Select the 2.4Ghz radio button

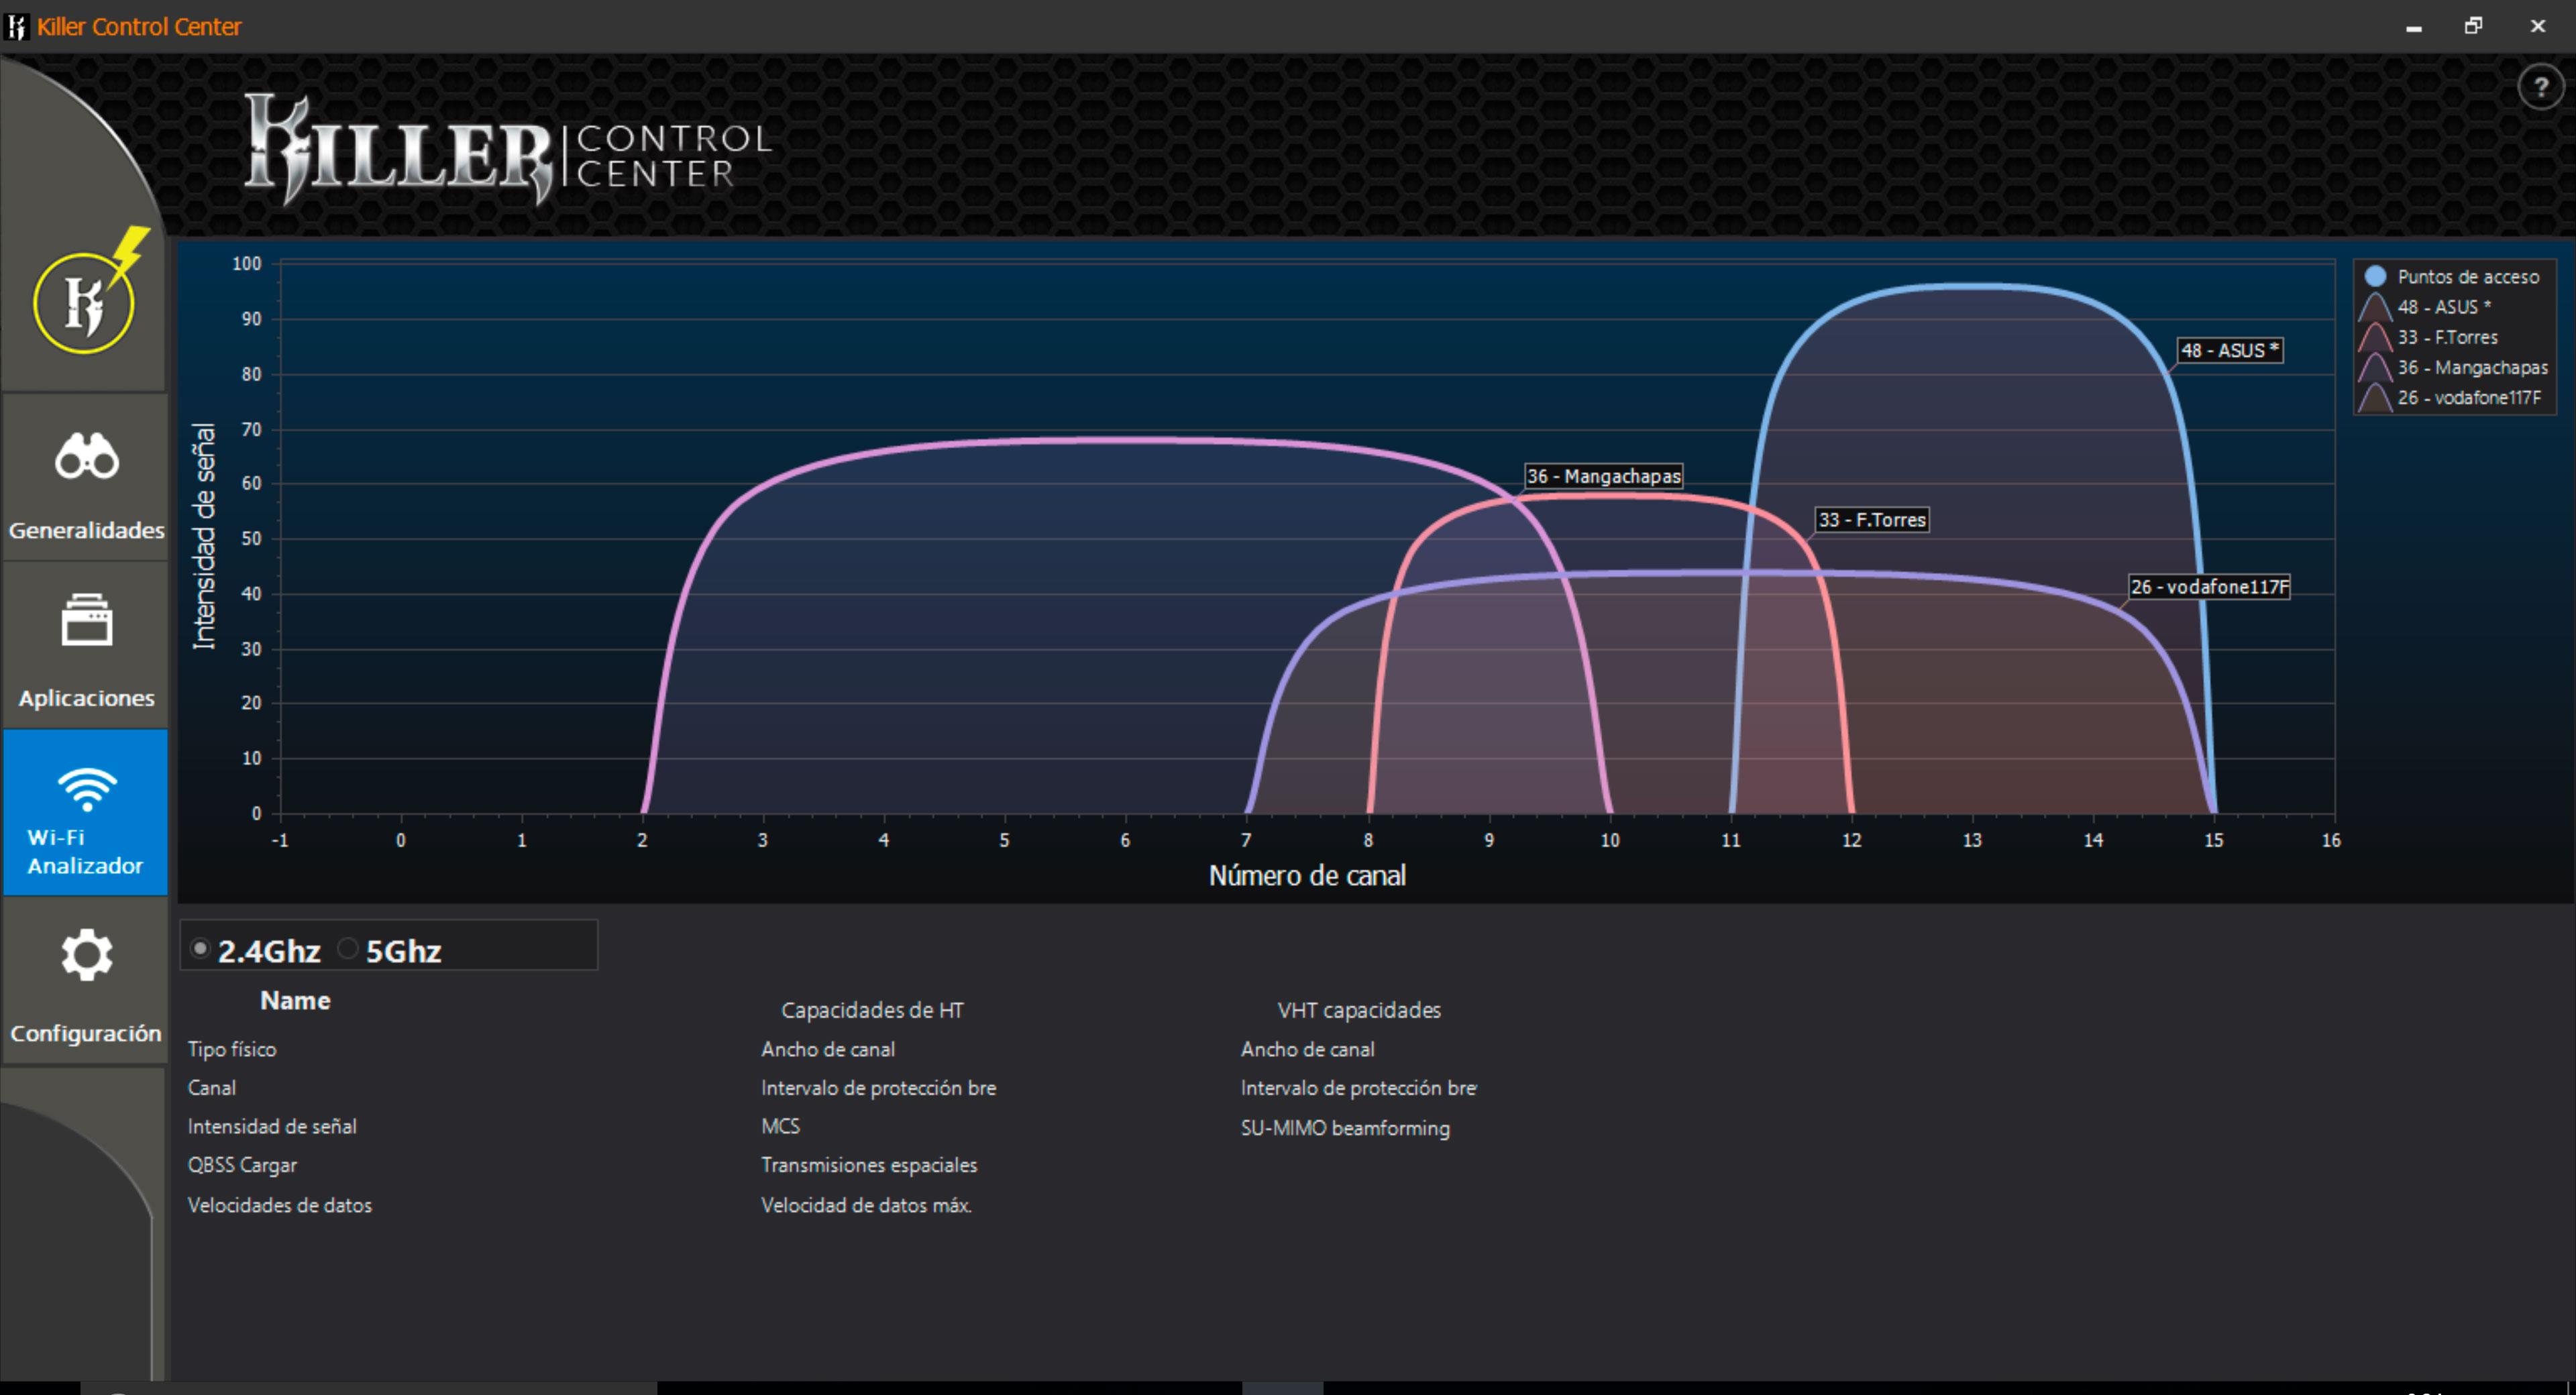tap(200, 948)
